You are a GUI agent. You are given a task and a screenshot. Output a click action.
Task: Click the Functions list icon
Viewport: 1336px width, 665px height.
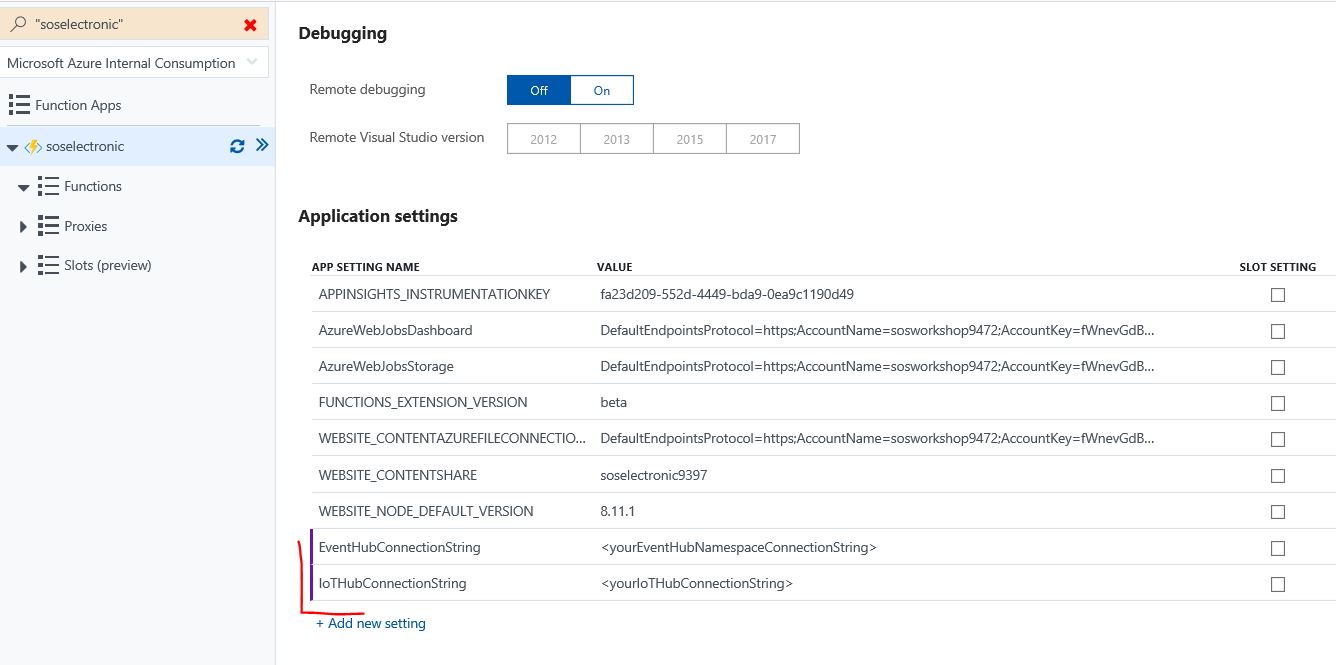48,186
